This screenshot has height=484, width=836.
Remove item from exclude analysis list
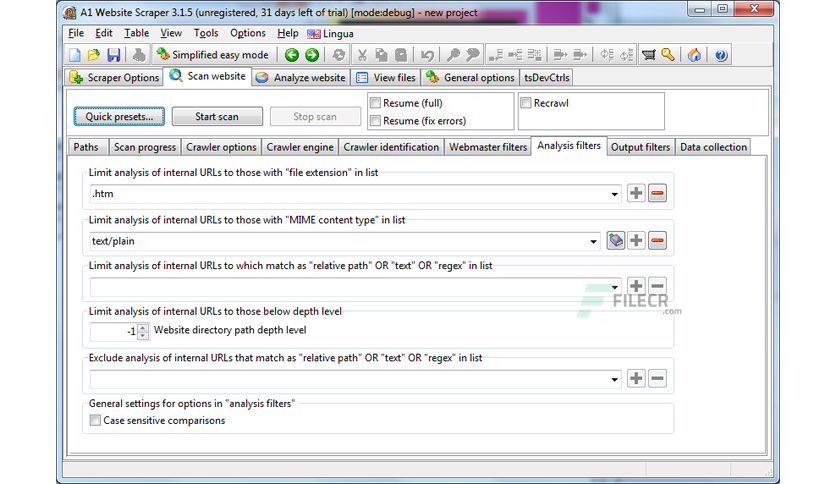657,378
